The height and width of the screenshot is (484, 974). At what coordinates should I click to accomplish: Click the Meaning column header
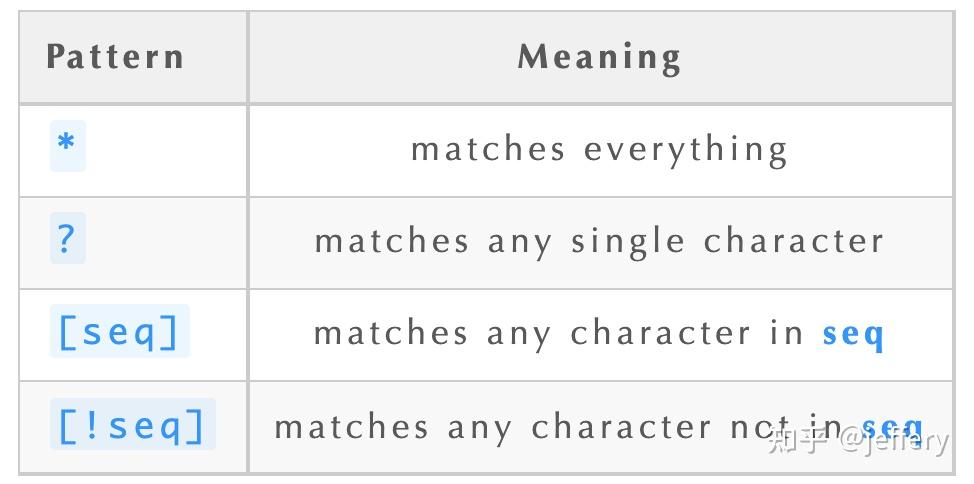click(599, 56)
